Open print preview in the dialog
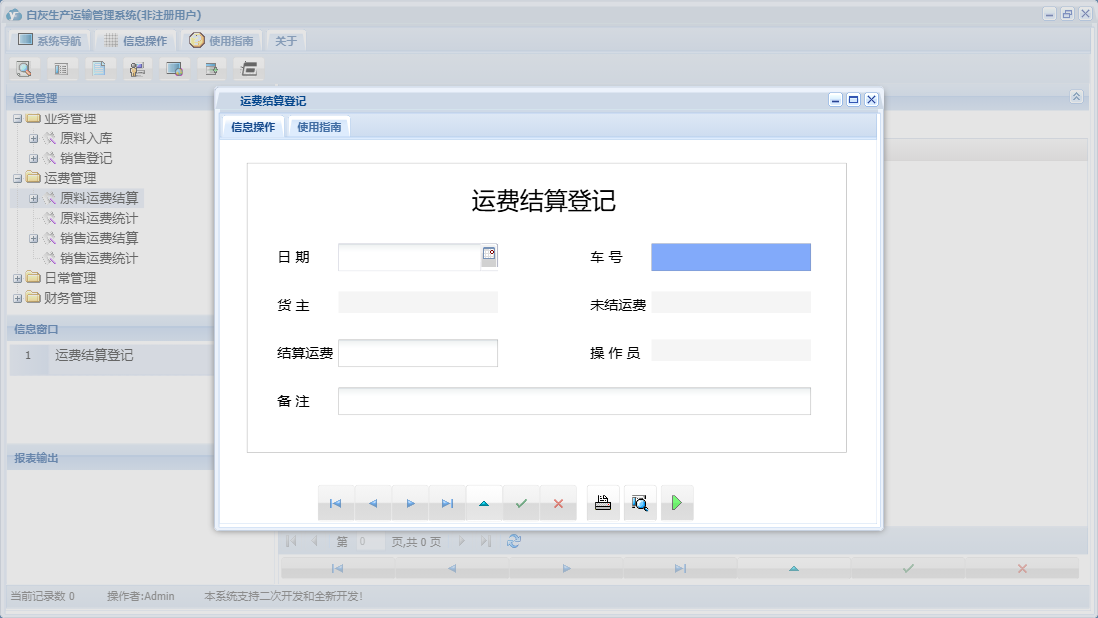 (640, 503)
